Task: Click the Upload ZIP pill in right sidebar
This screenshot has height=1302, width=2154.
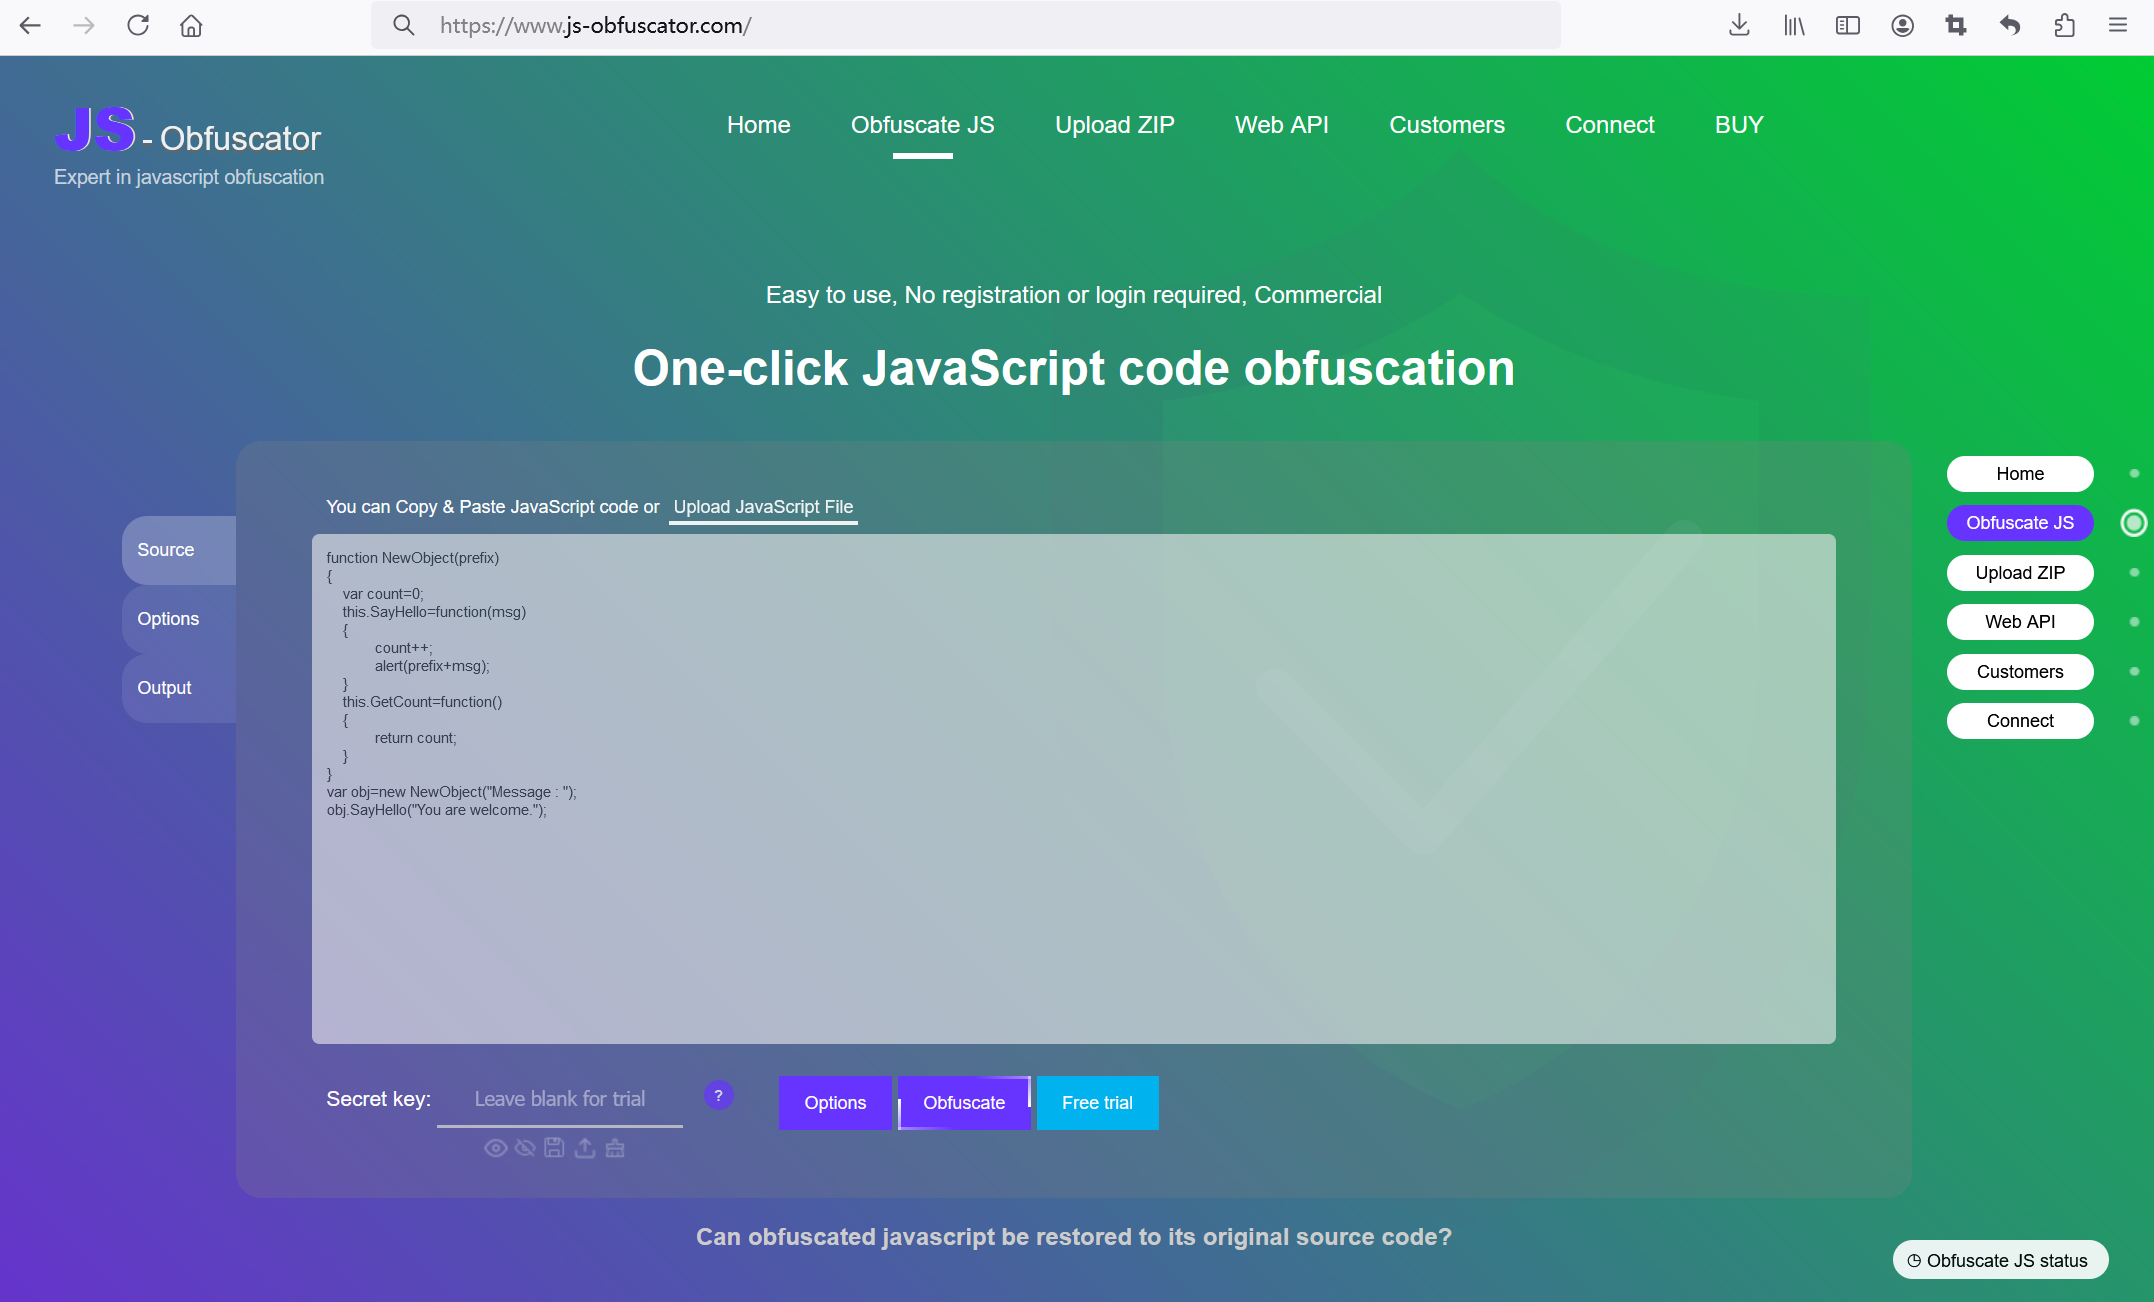Action: tap(2020, 573)
